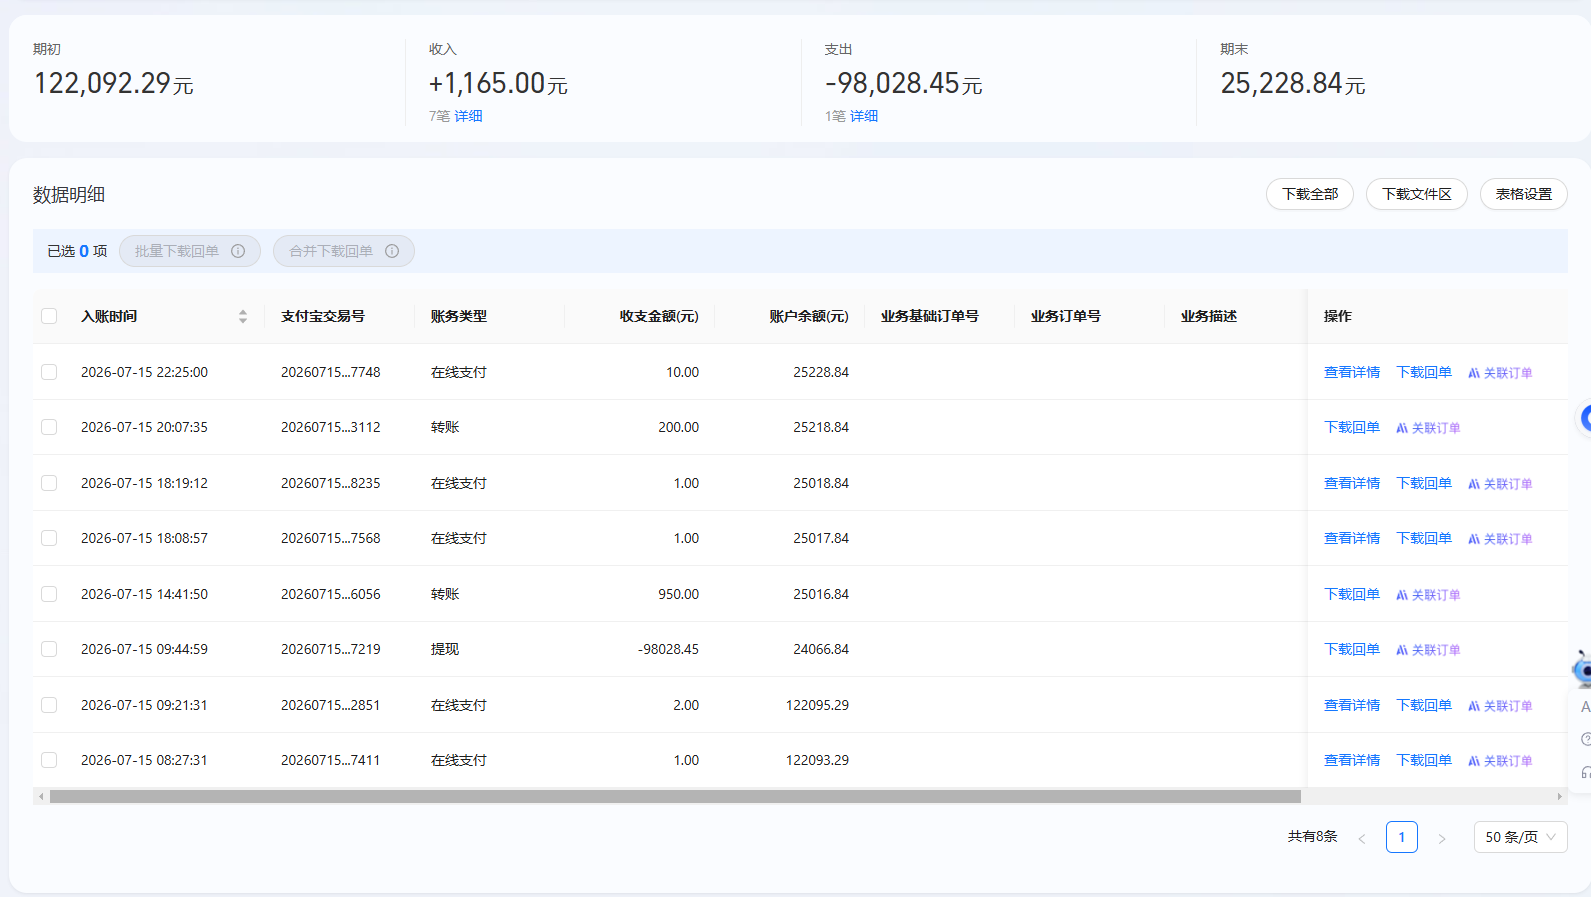Viewport: 1591px width, 897px height.
Task: Click the -98028.45 amount cell
Action: 668,649
